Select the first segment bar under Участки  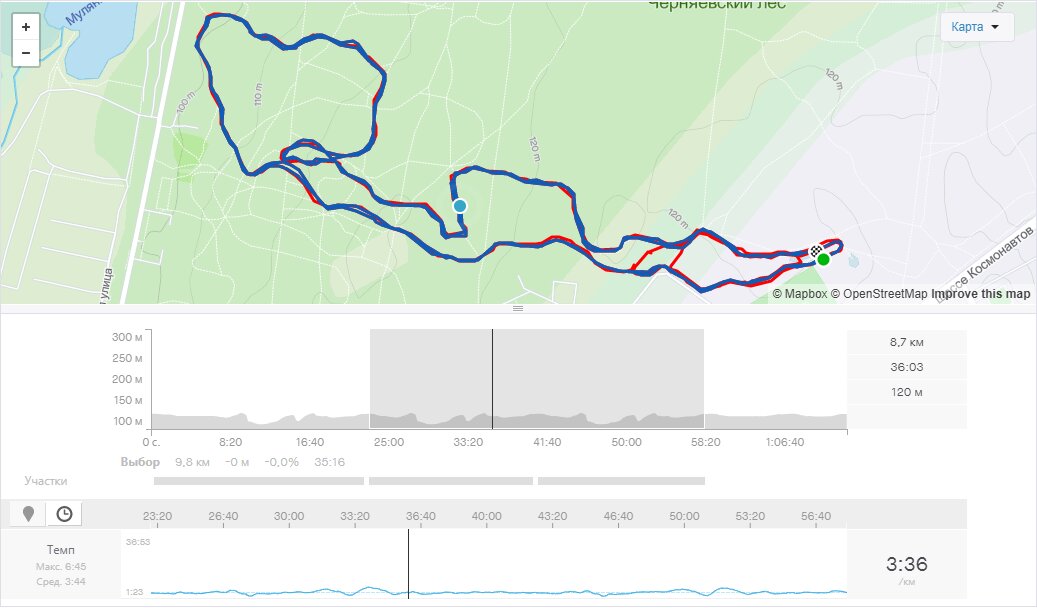[x=259, y=481]
